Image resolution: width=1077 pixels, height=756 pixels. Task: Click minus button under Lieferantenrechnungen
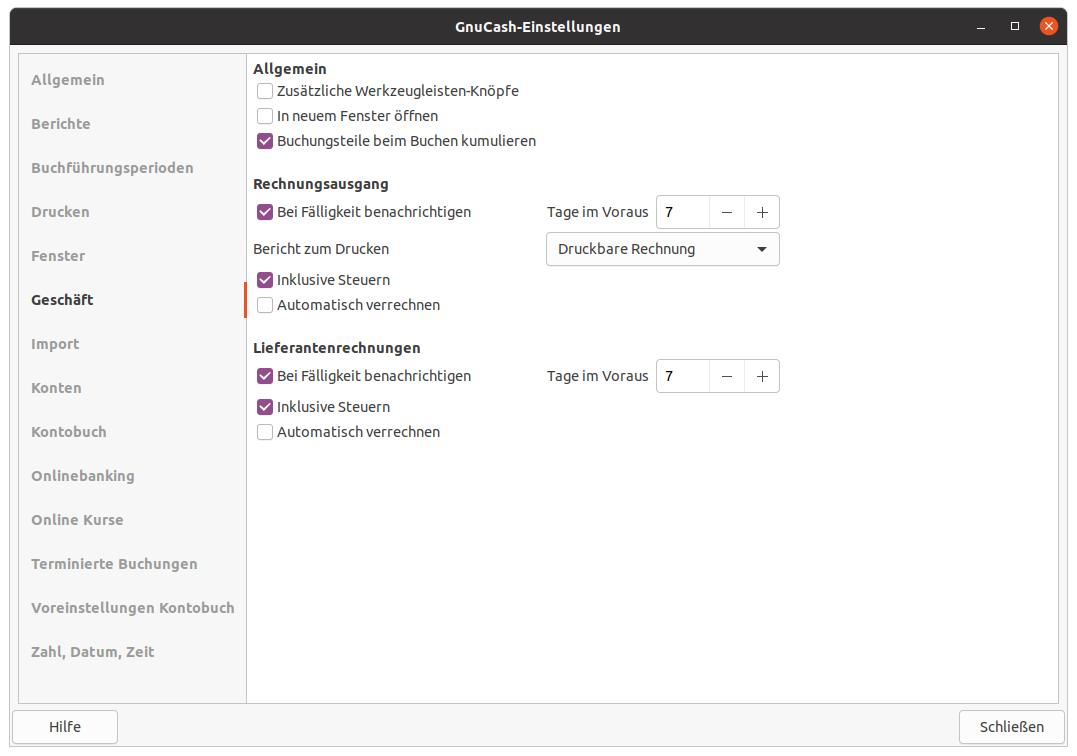coord(727,376)
